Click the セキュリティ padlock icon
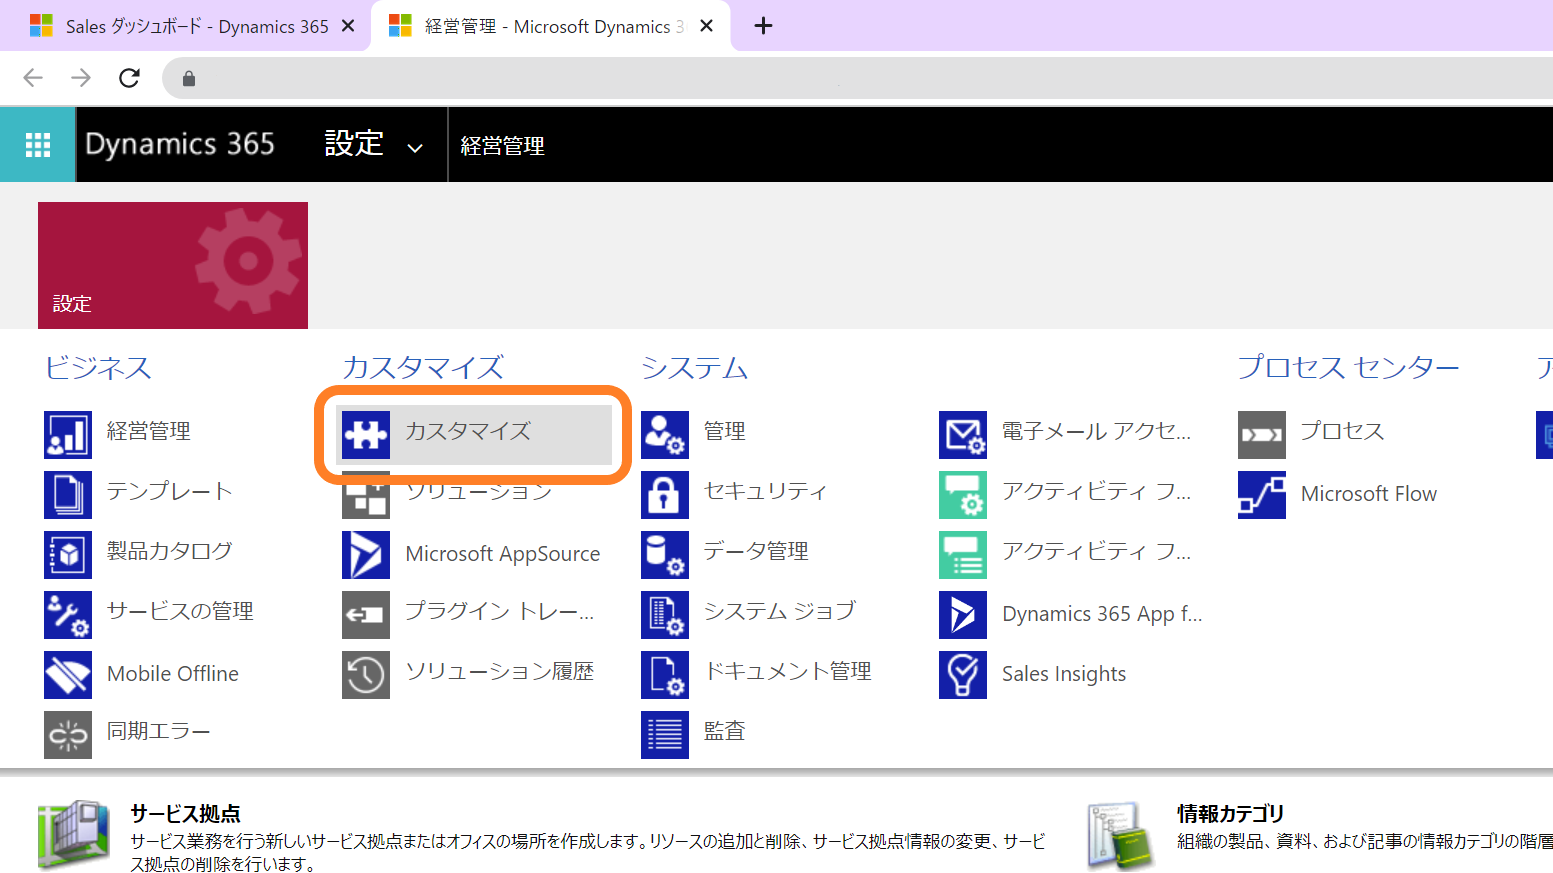This screenshot has width=1553, height=873. coord(665,495)
